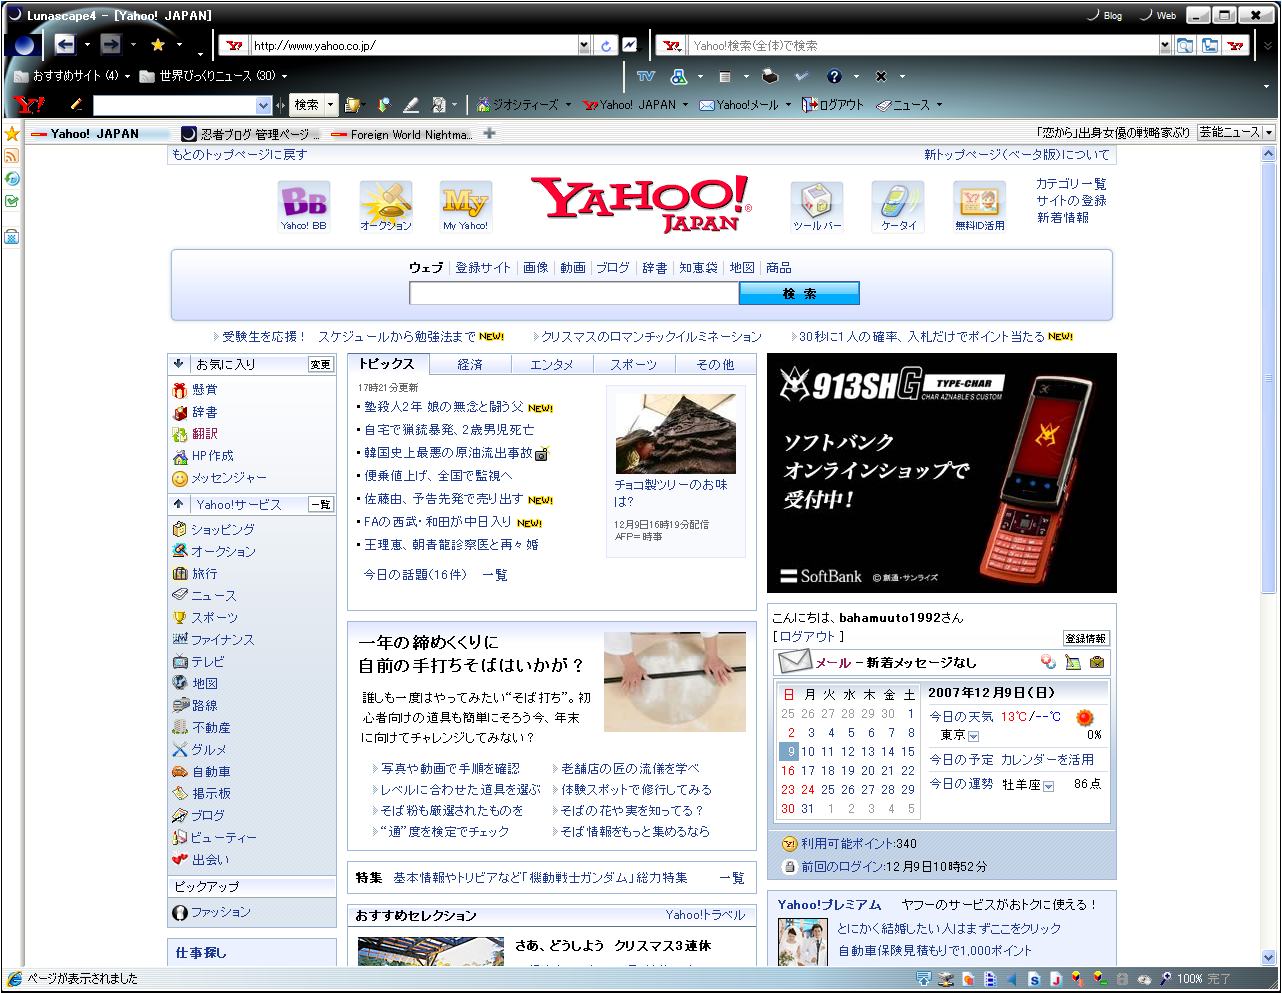Screen dimensions: 1282x993
Task: Click the mail envelope icon in login panel
Action: [x=794, y=661]
